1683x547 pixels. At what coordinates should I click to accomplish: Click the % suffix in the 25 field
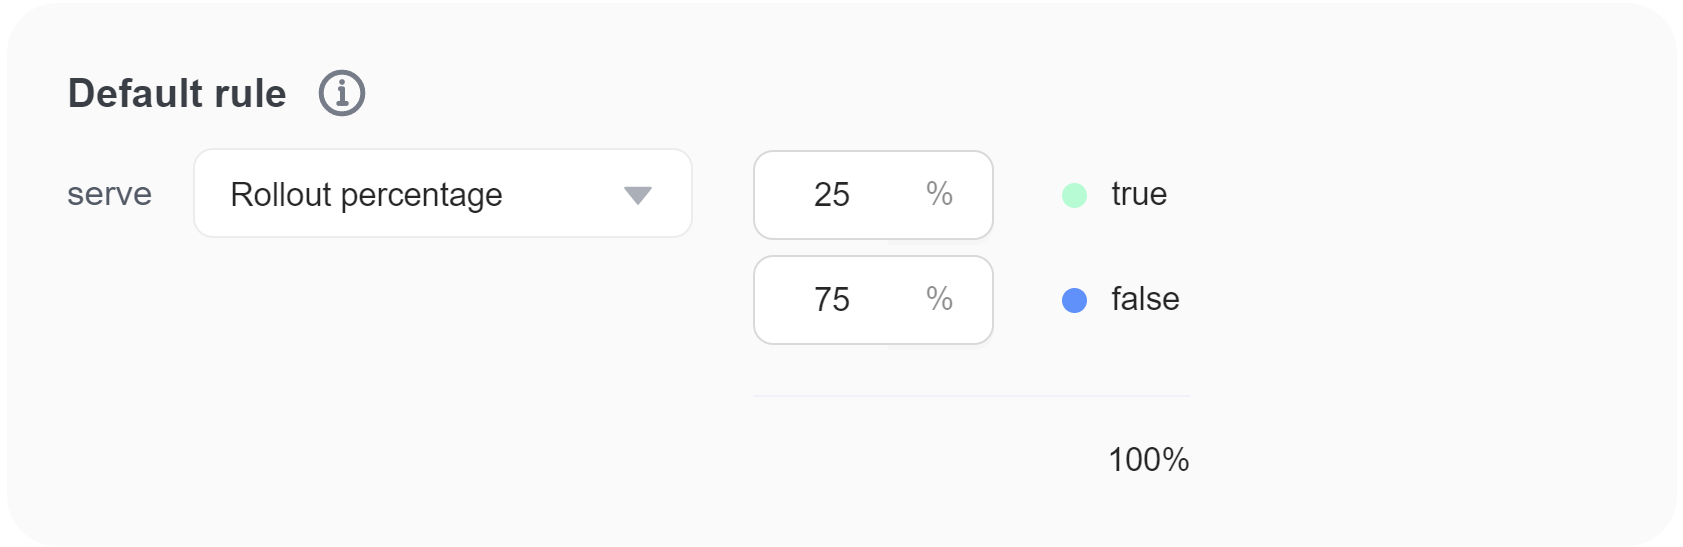939,194
